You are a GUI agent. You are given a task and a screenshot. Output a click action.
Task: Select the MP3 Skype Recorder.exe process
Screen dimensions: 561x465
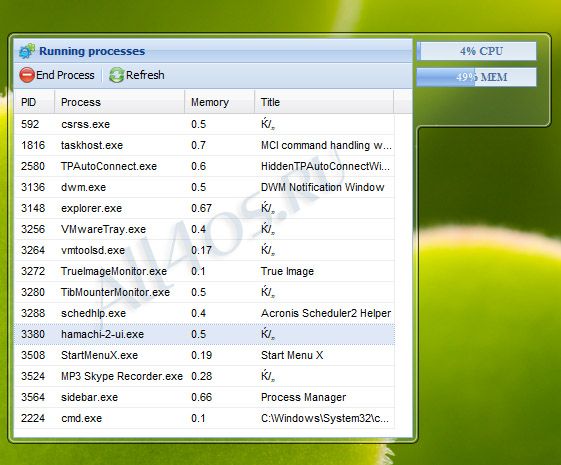(204, 376)
